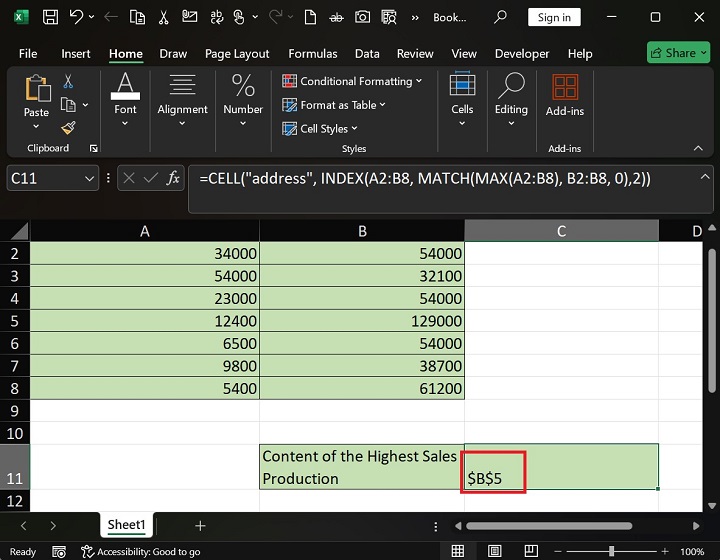Select cell C11 showing $B$5

(561, 467)
